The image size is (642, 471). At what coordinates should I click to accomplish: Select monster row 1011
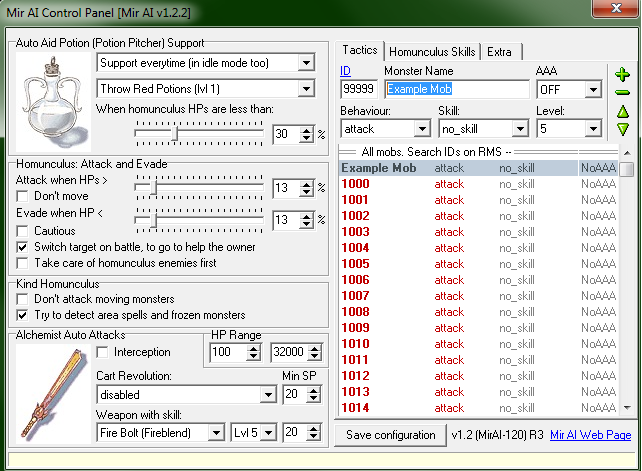478,360
